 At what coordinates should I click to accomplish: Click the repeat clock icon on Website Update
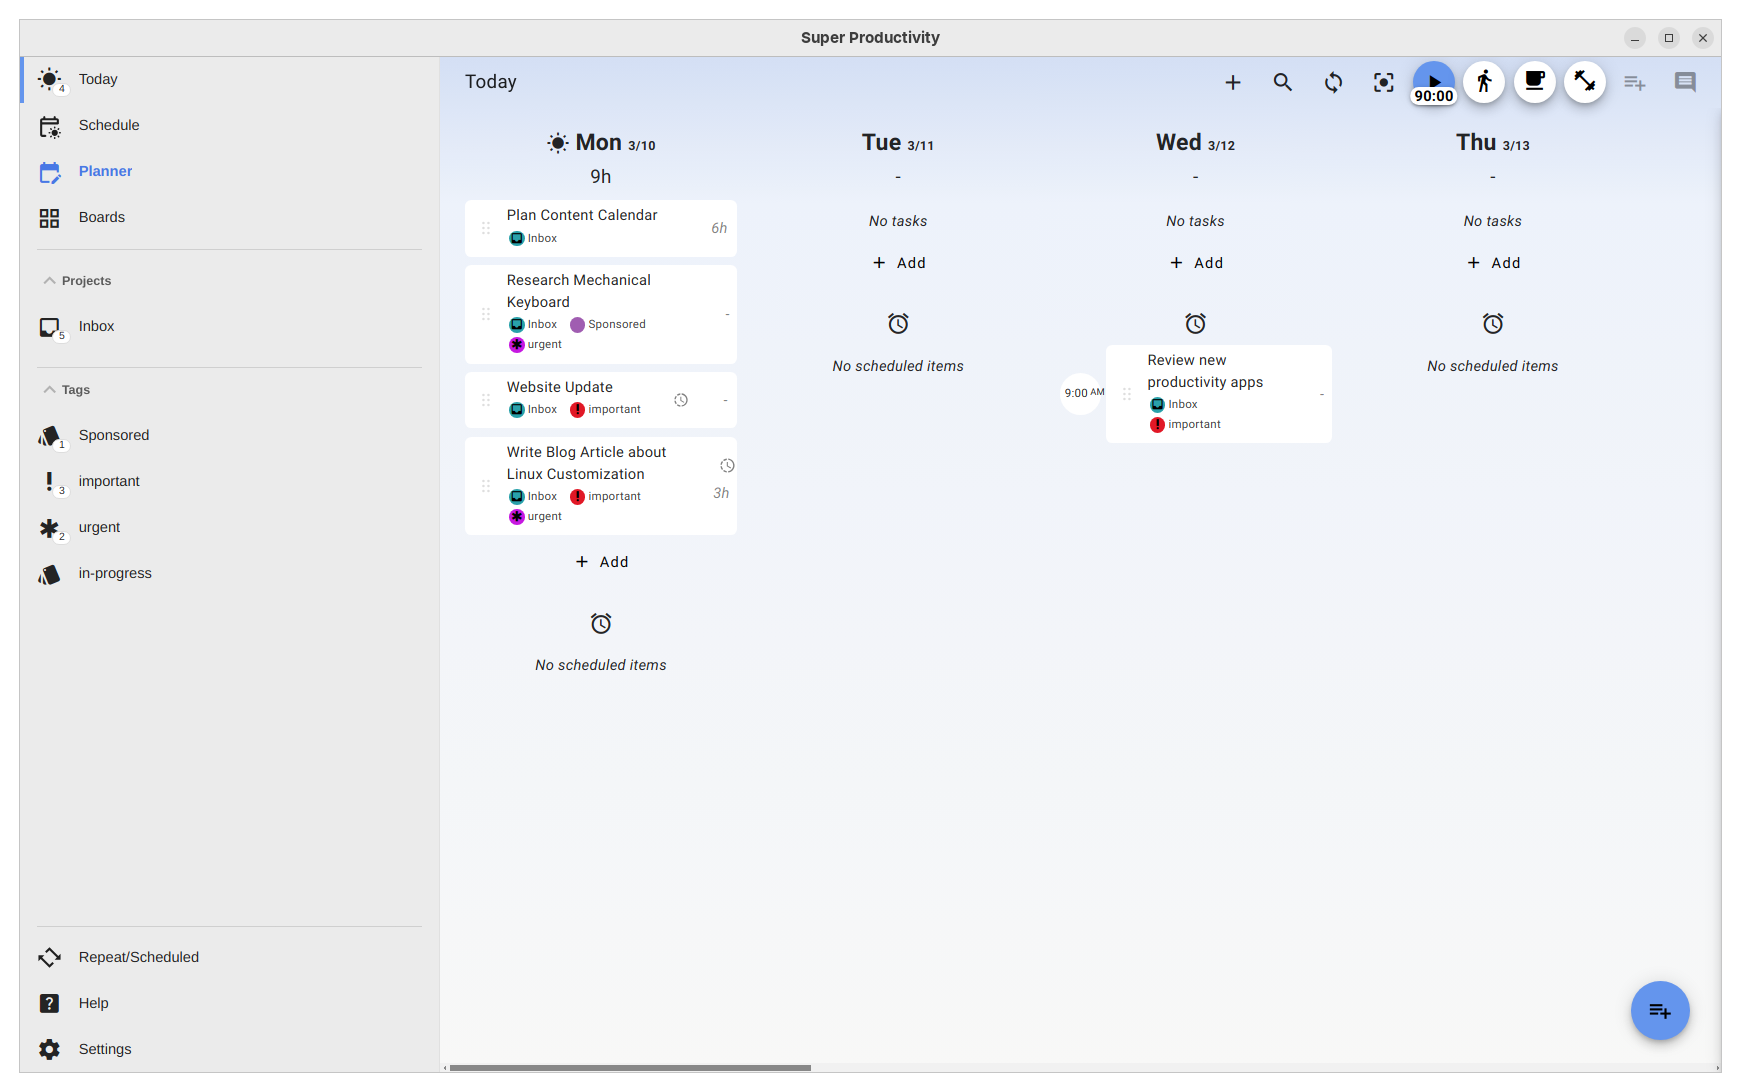click(x=681, y=400)
